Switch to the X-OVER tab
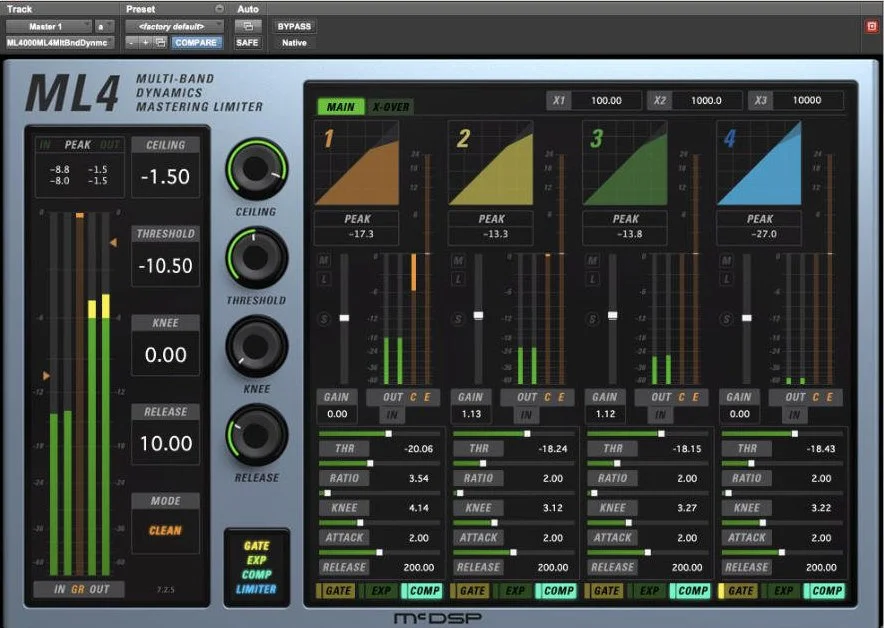The width and height of the screenshot is (884, 628). (x=391, y=107)
